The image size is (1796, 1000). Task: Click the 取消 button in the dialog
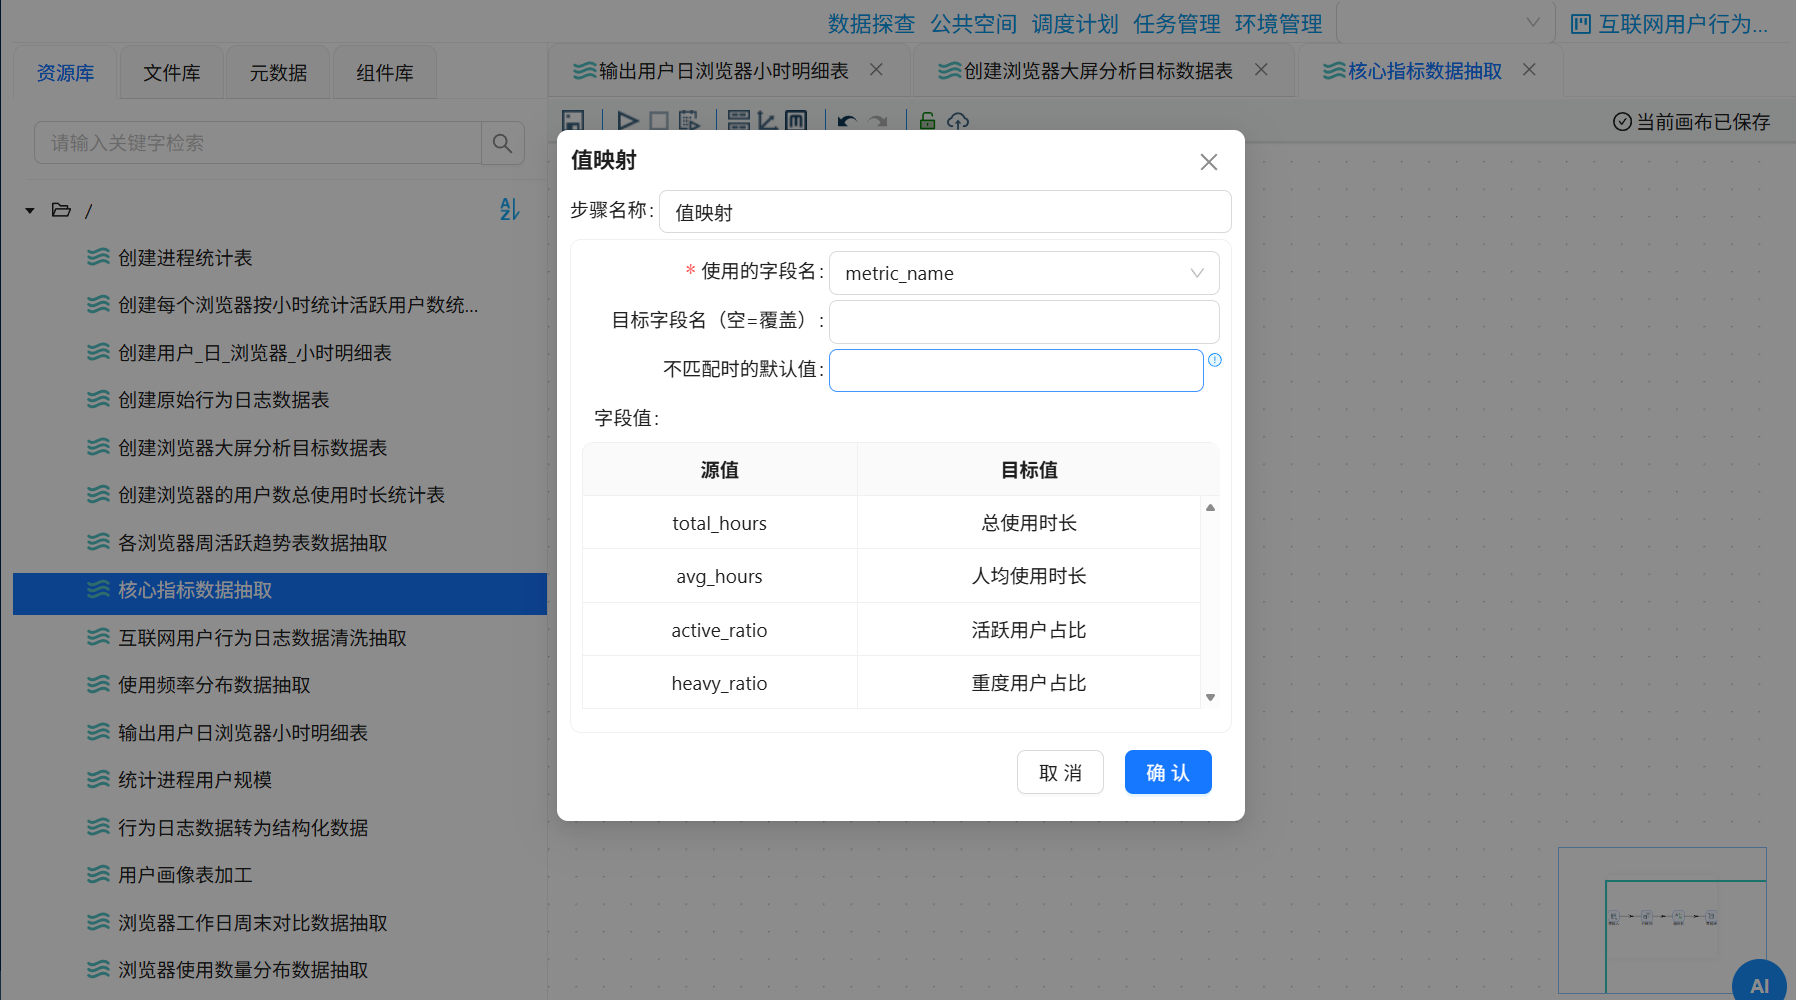[1060, 772]
